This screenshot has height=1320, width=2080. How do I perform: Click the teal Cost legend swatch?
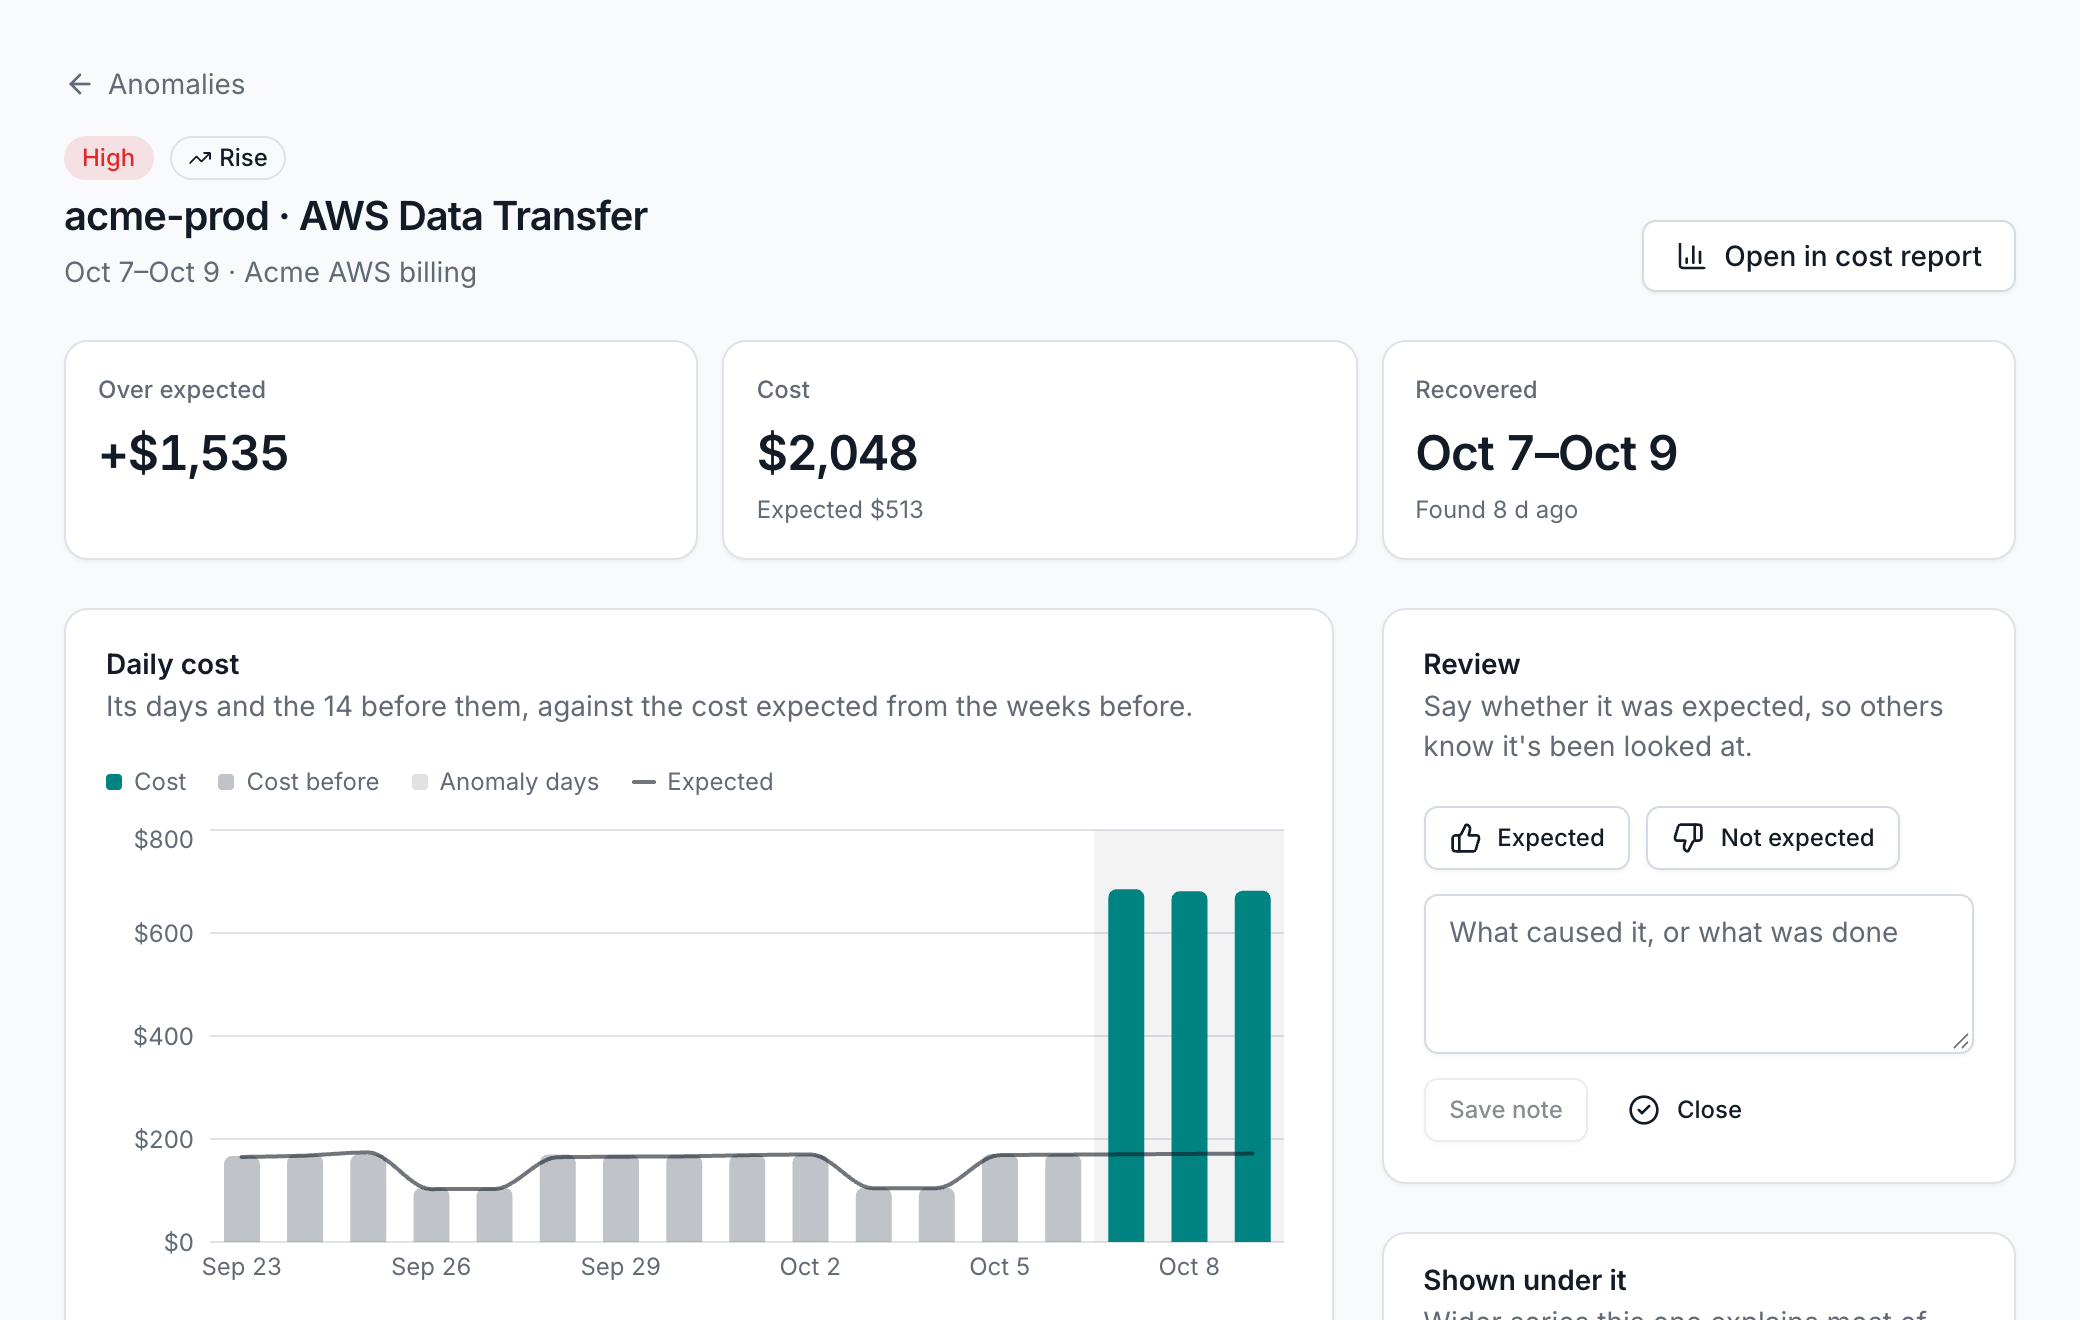(x=114, y=782)
